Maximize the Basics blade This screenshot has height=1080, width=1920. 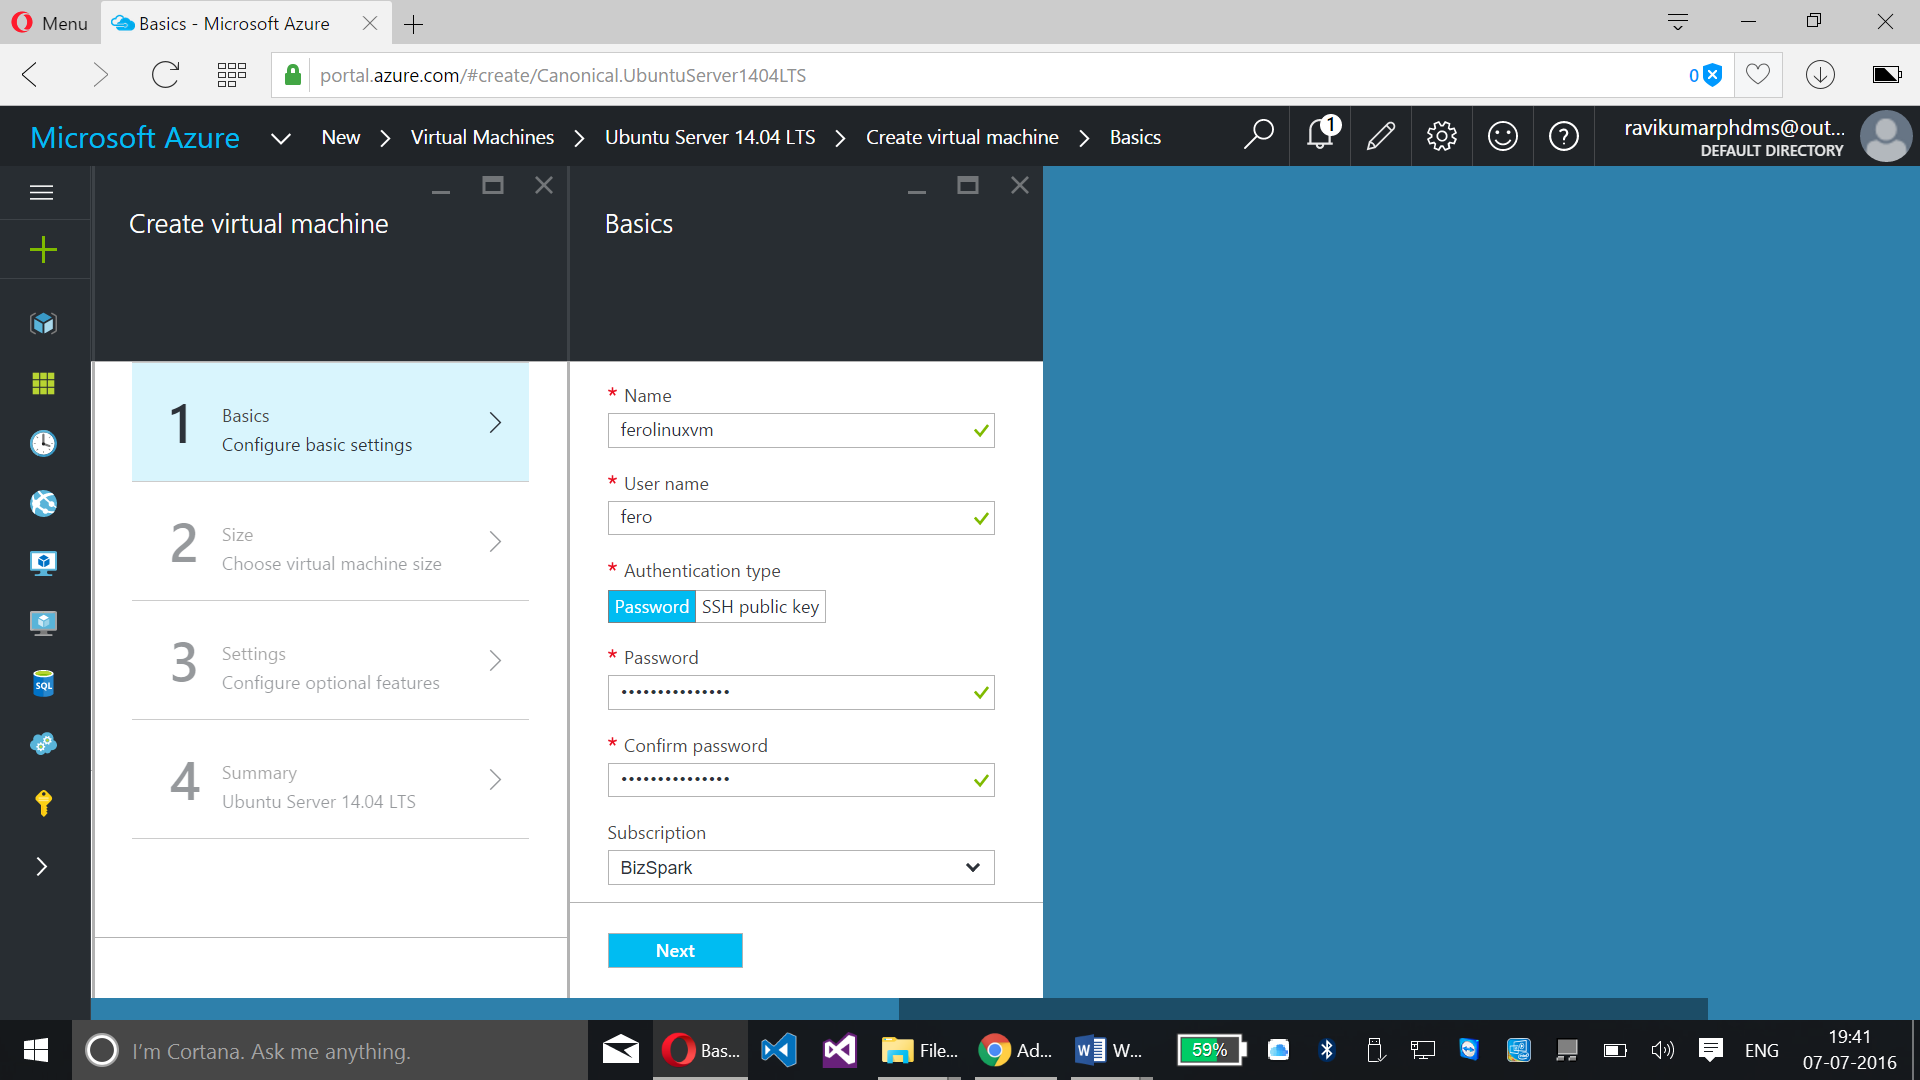tap(967, 185)
